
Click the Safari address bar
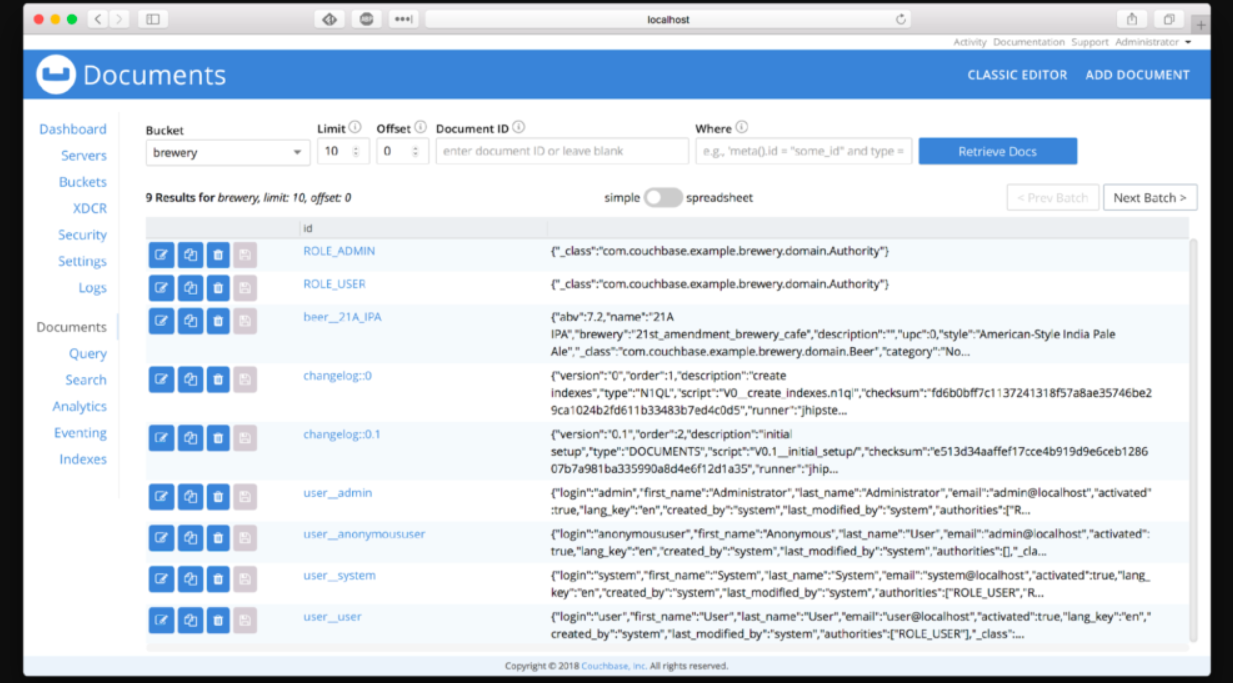668,19
